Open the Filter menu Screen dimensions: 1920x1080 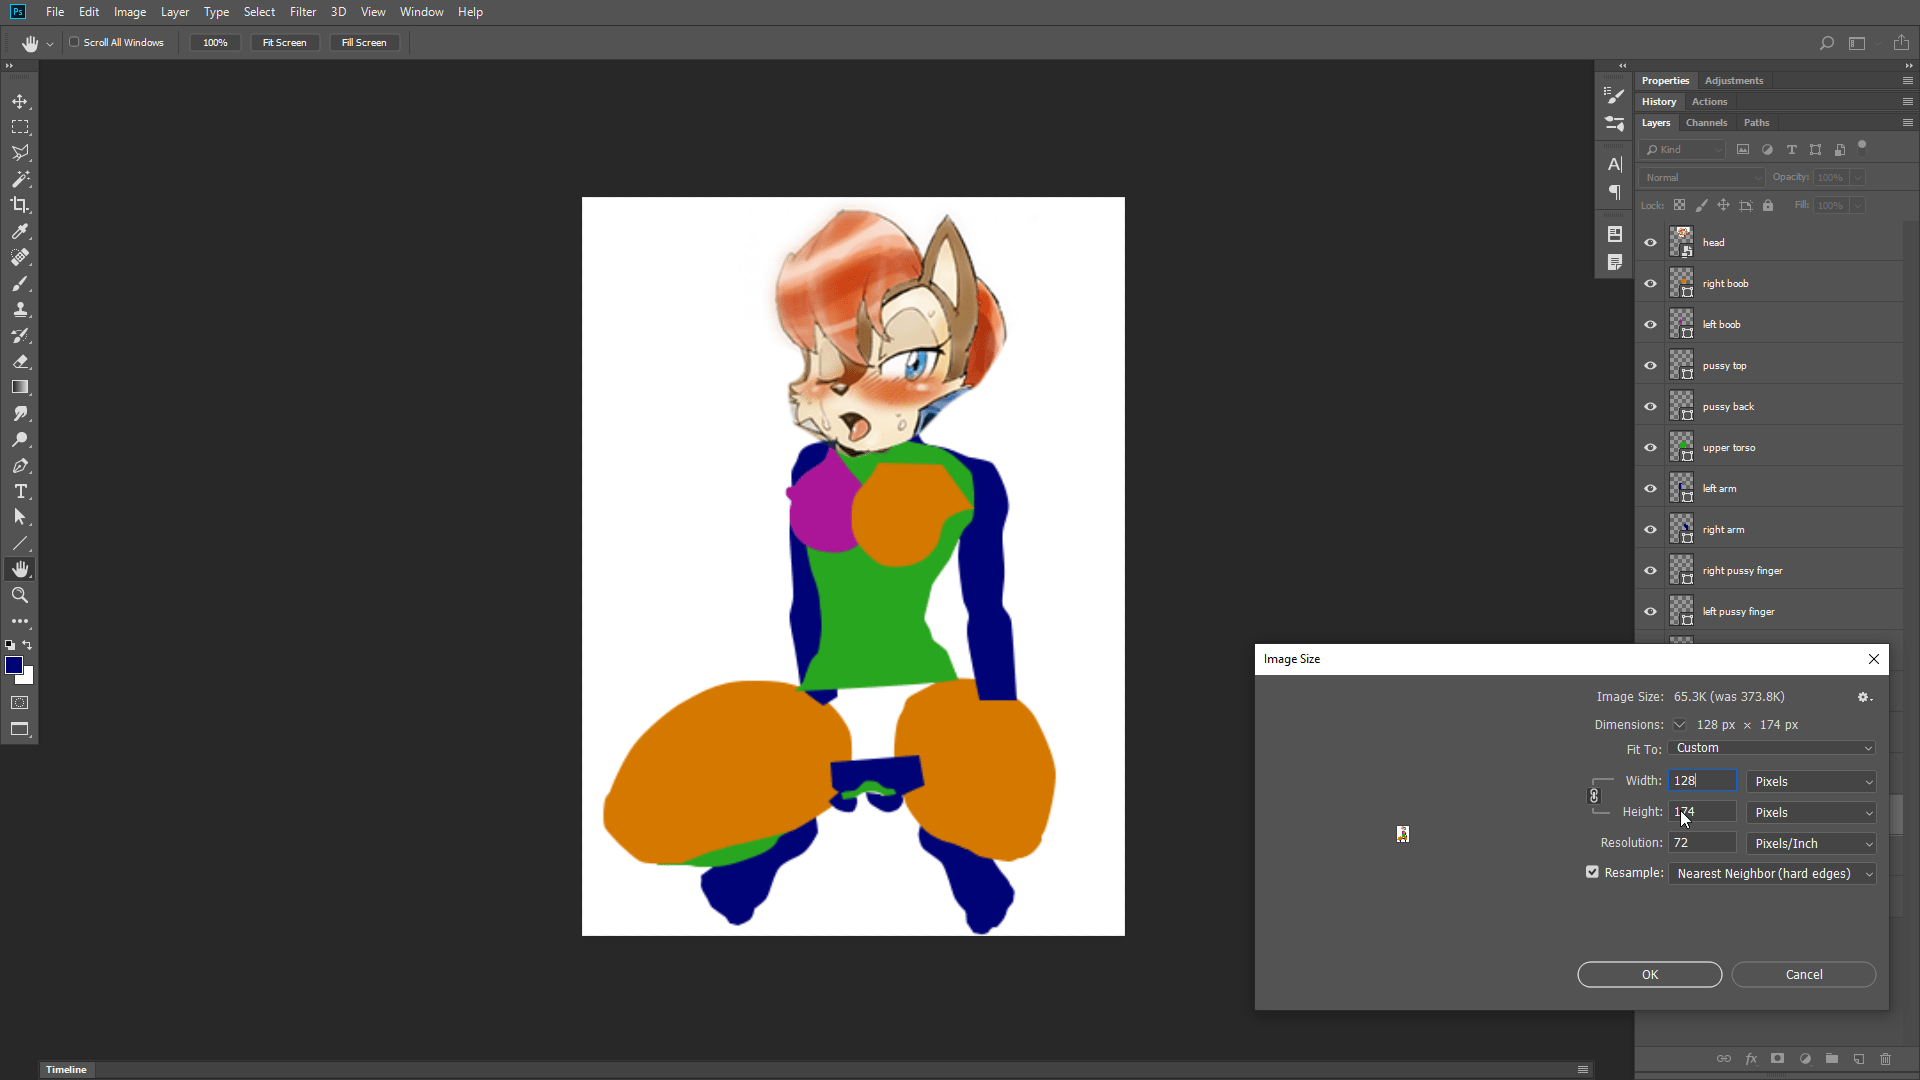(x=302, y=12)
